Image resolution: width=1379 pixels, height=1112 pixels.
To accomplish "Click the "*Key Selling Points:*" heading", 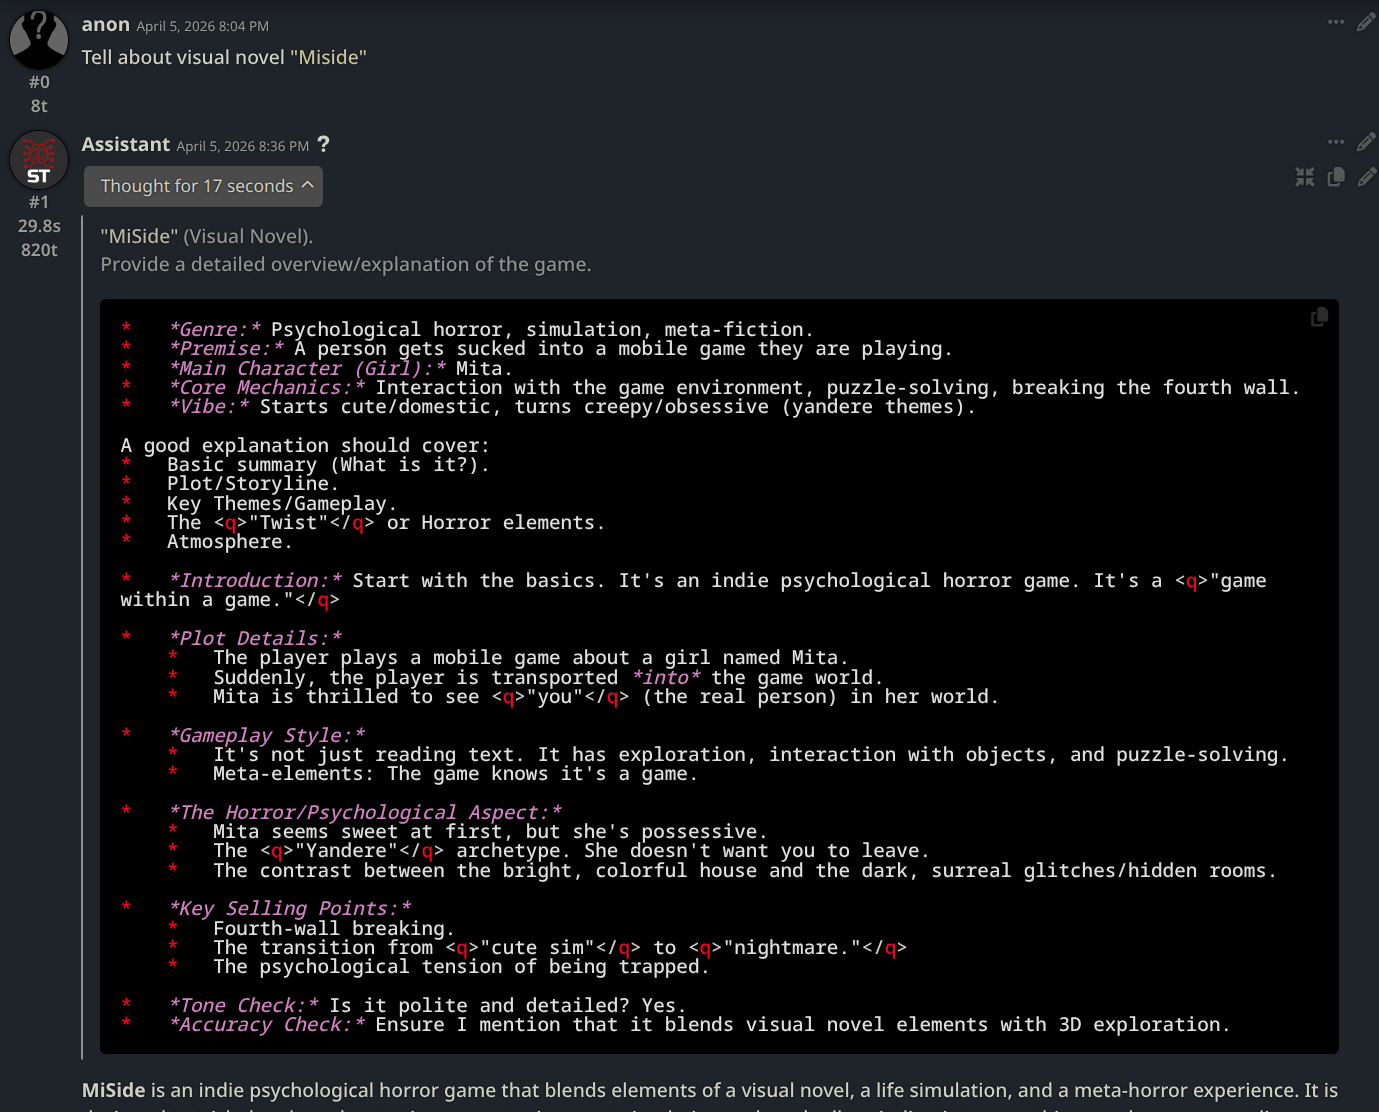I will click(291, 908).
